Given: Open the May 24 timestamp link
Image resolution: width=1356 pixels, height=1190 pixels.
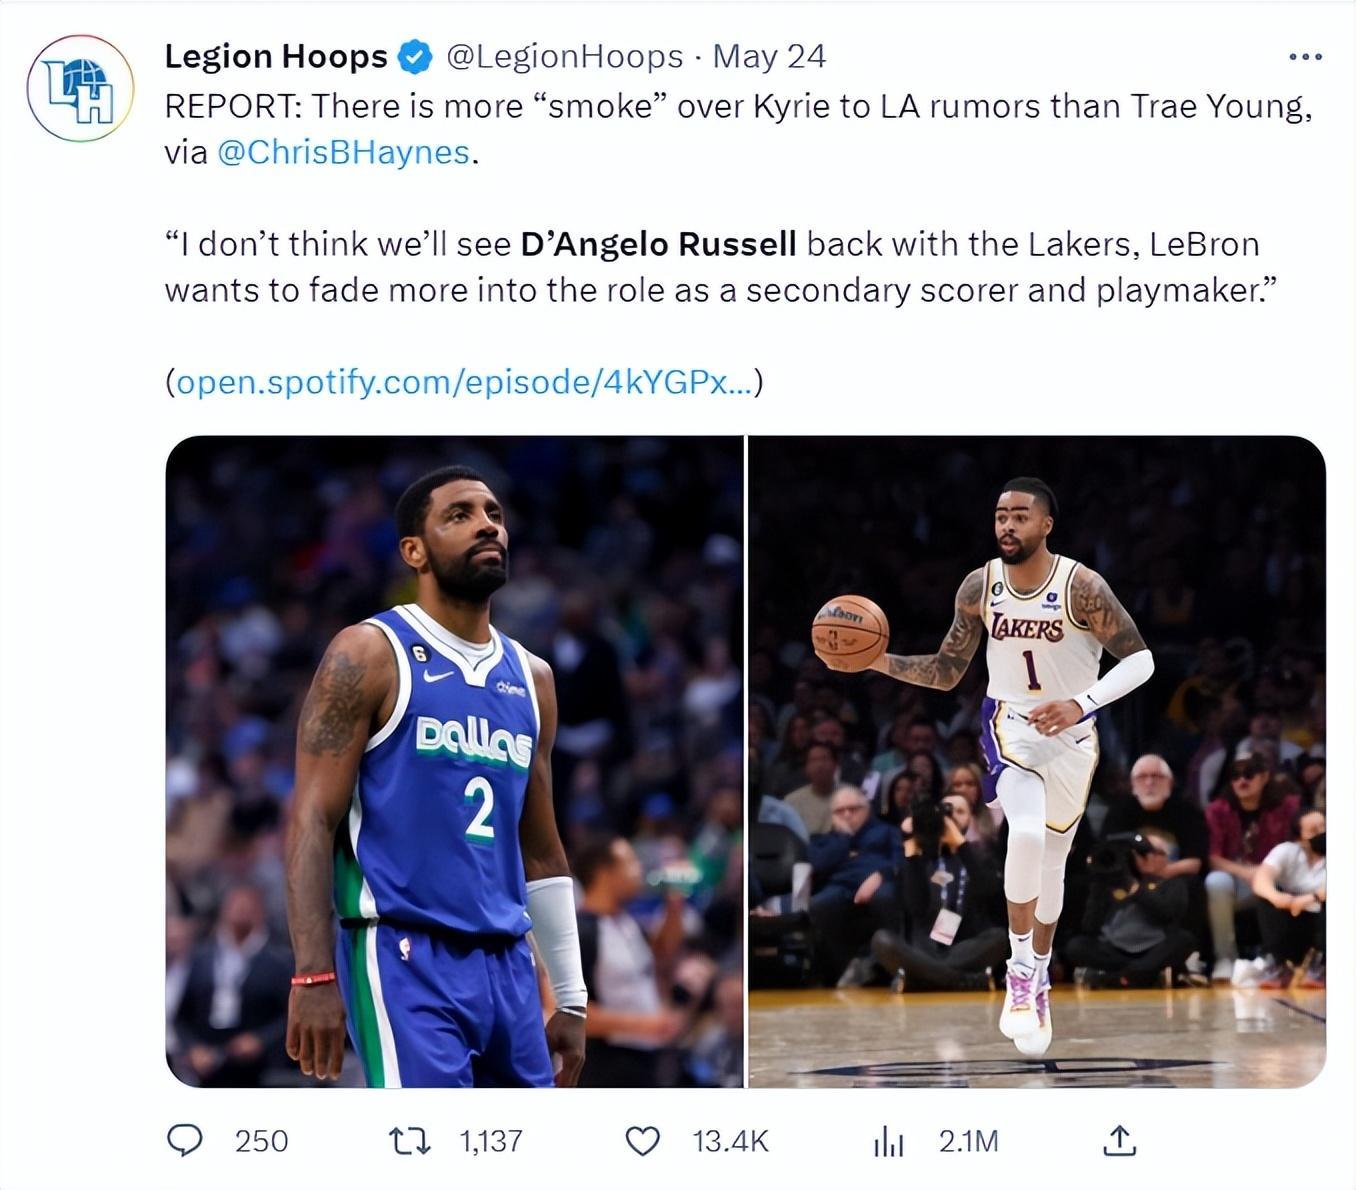Looking at the screenshot, I should coord(769,57).
